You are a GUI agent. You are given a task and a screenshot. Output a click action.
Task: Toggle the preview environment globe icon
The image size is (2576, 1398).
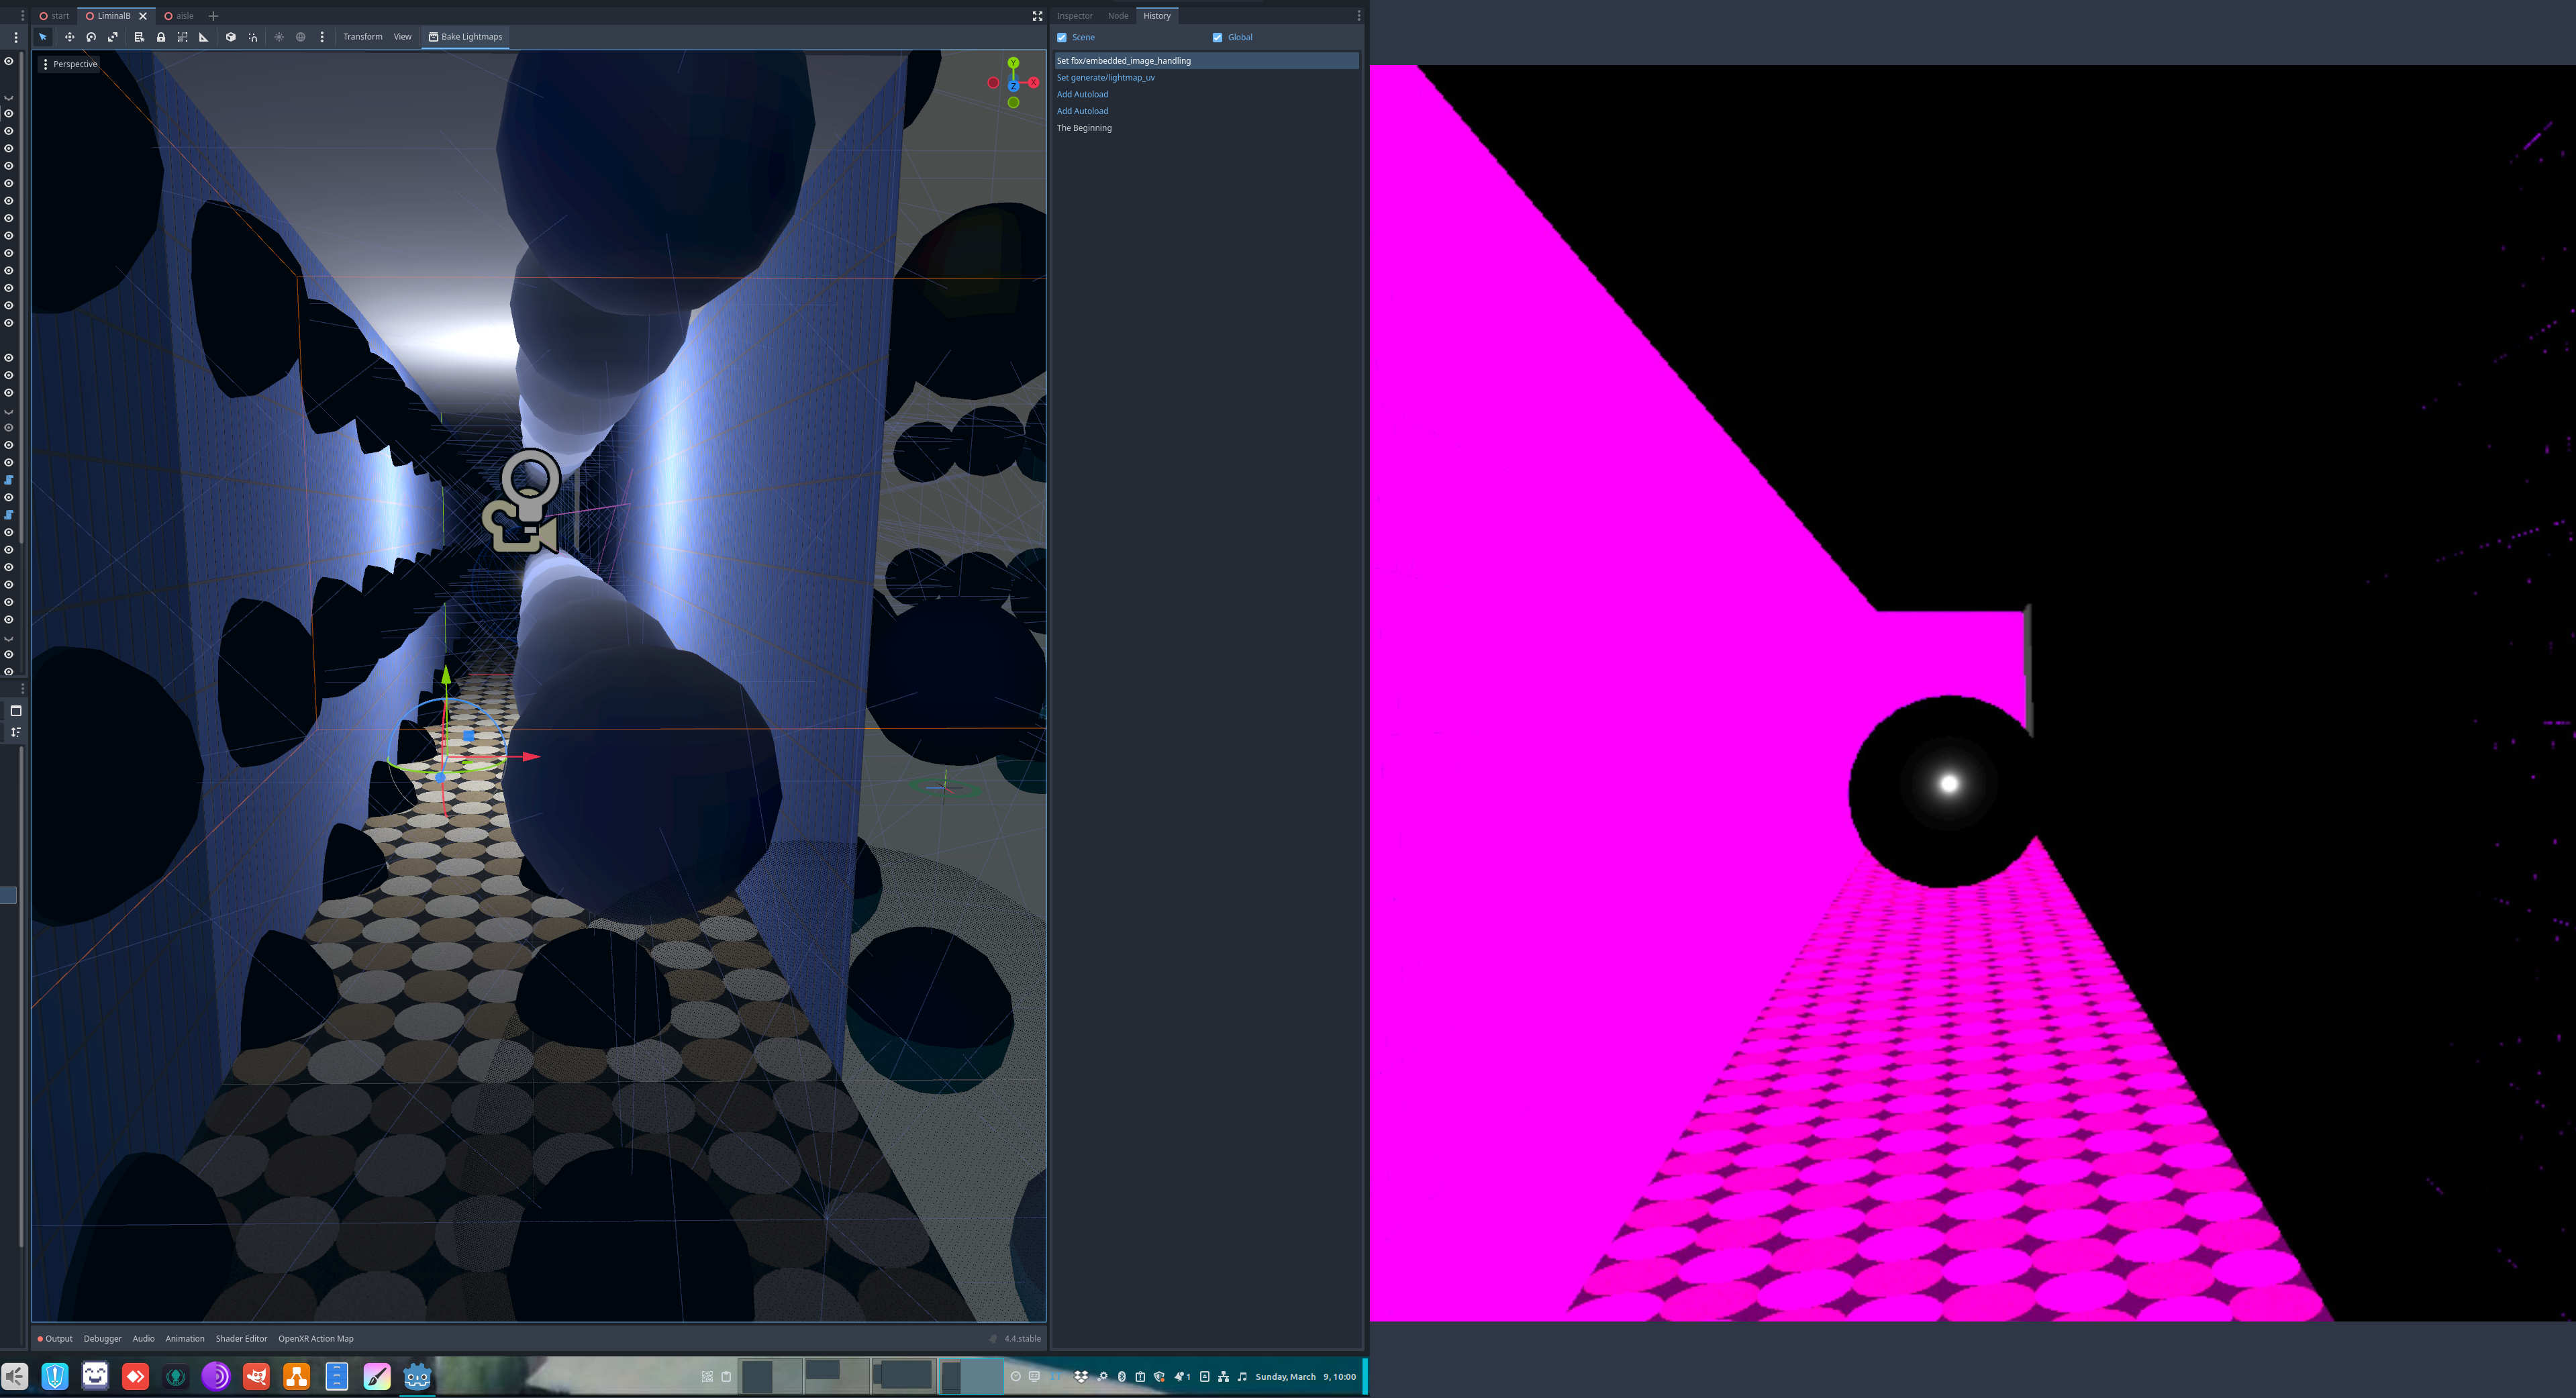click(300, 37)
